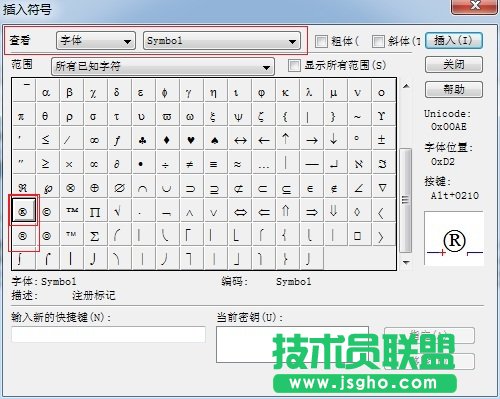This screenshot has width=500, height=399.
Task: Click the symbol grid scrollbar up arrow
Action: tap(406, 86)
